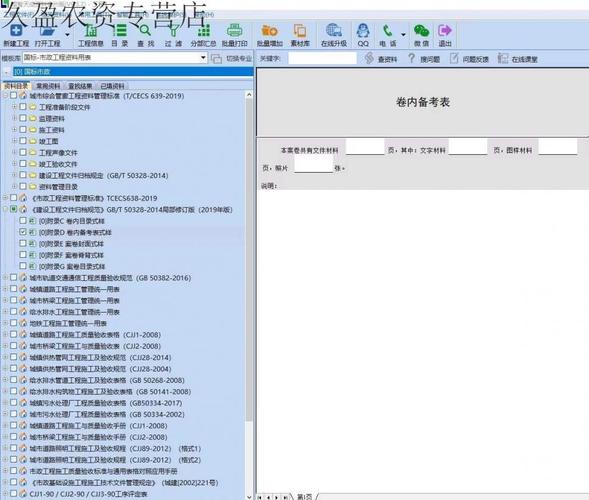Image resolution: width=589 pixels, height=500 pixels.
Task: Click the 问题反馈 feedback button
Action: pyautogui.click(x=469, y=59)
